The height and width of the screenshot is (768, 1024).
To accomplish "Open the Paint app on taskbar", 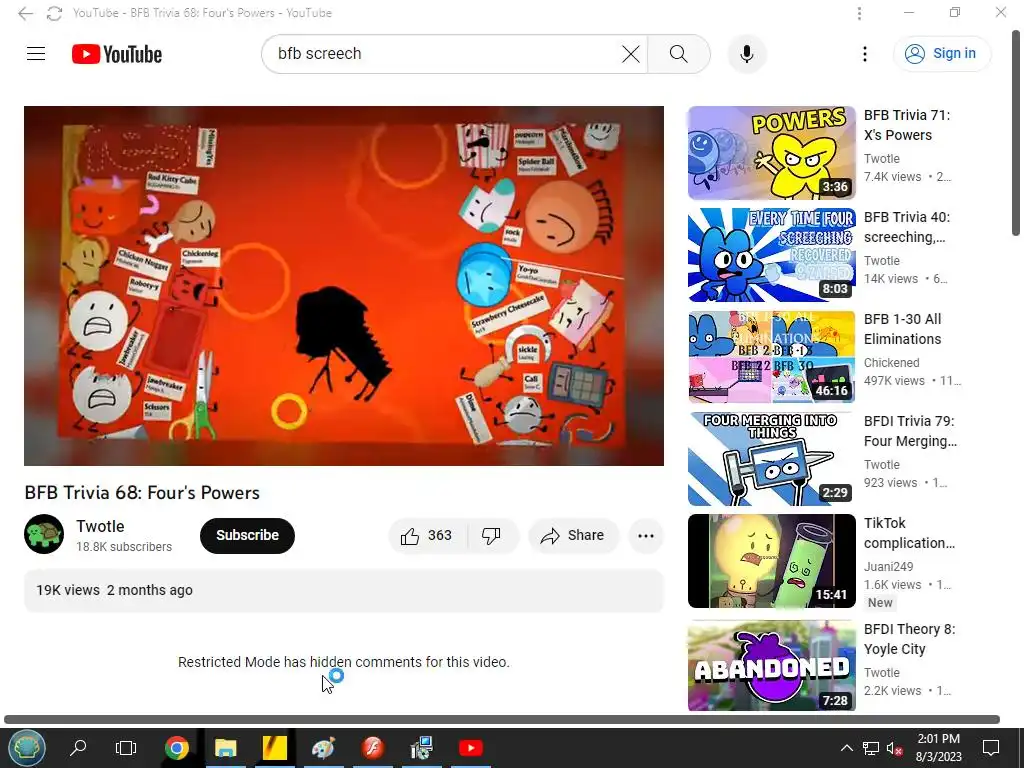I will pos(323,748).
